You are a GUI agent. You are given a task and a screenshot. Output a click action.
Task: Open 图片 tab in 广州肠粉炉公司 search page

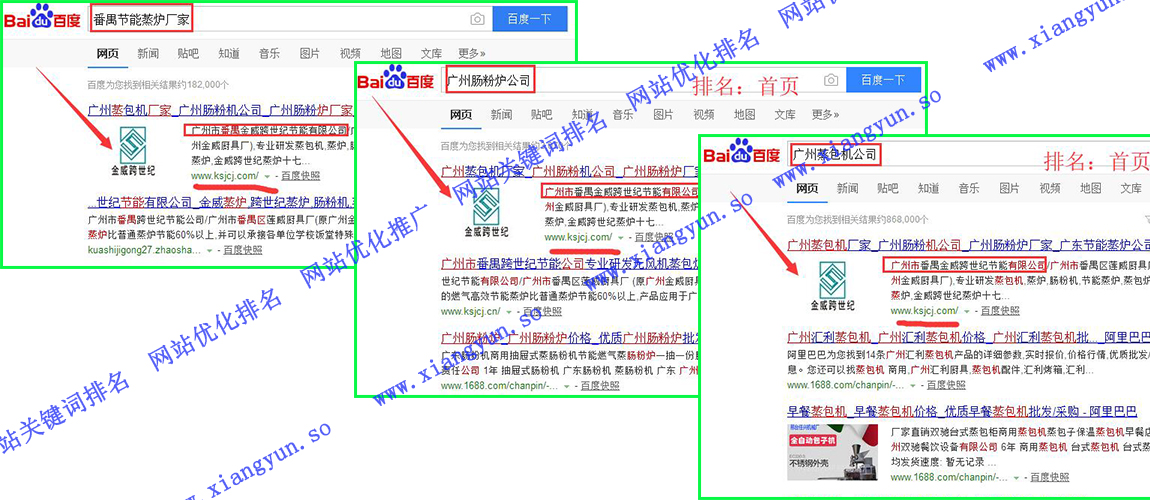(x=663, y=114)
